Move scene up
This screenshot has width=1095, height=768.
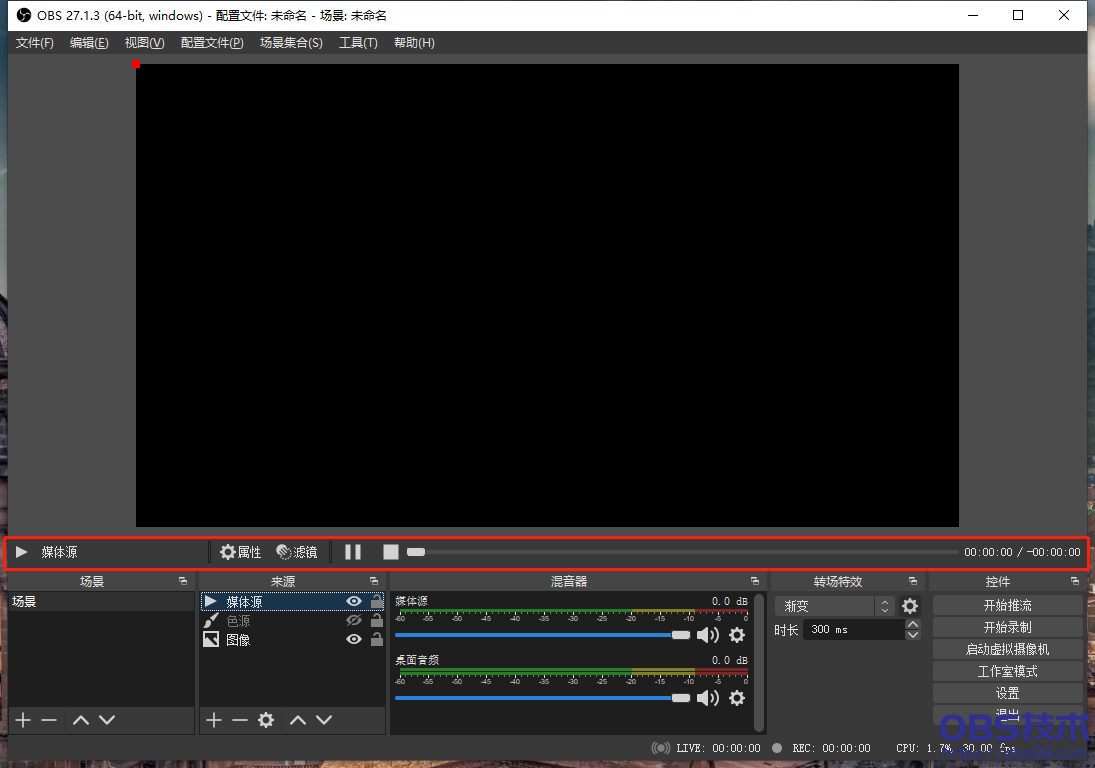click(x=81, y=720)
